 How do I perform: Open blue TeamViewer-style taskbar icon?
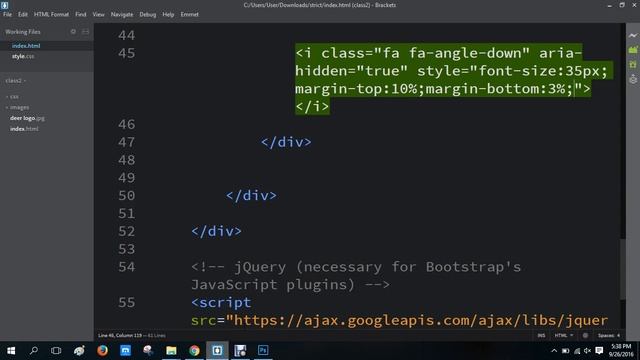coord(125,351)
